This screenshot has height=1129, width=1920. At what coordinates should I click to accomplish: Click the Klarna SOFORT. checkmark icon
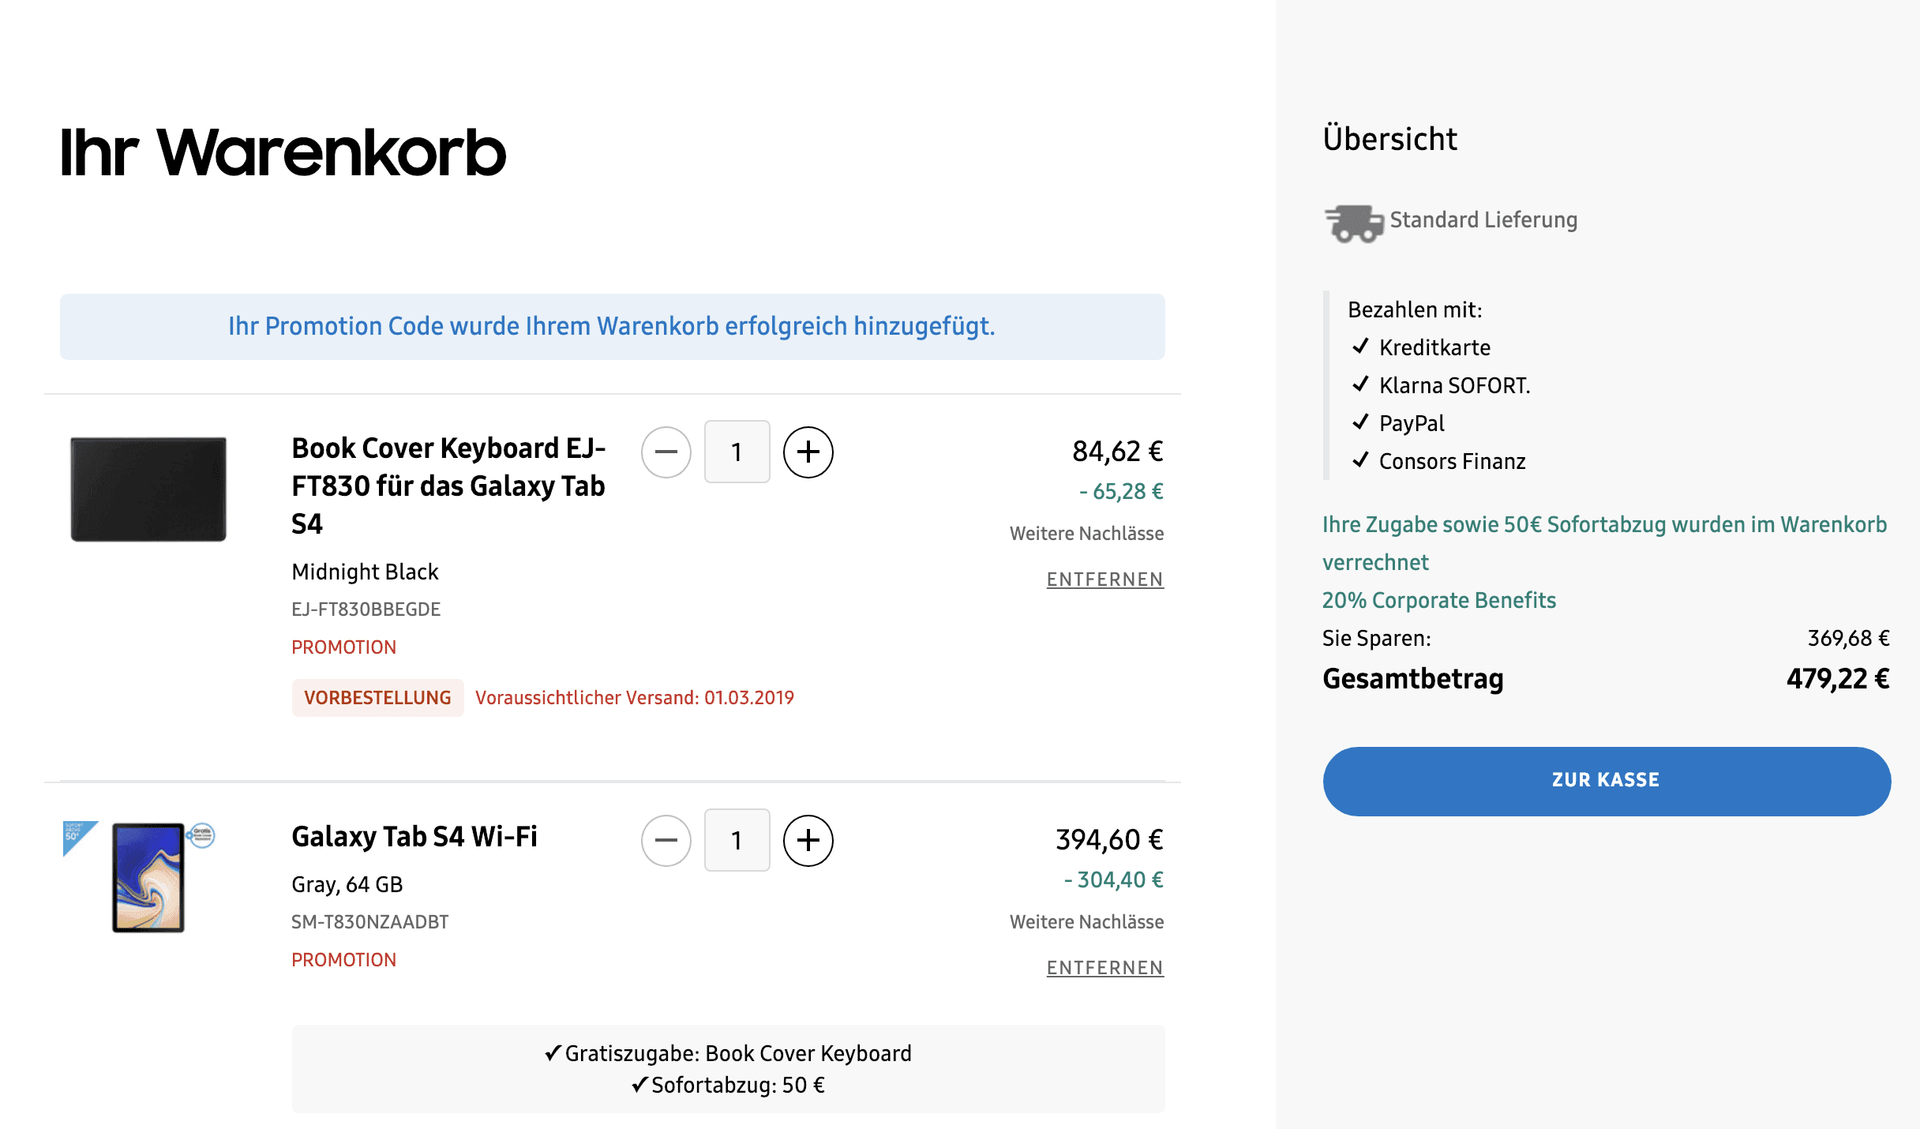pyautogui.click(x=1360, y=384)
